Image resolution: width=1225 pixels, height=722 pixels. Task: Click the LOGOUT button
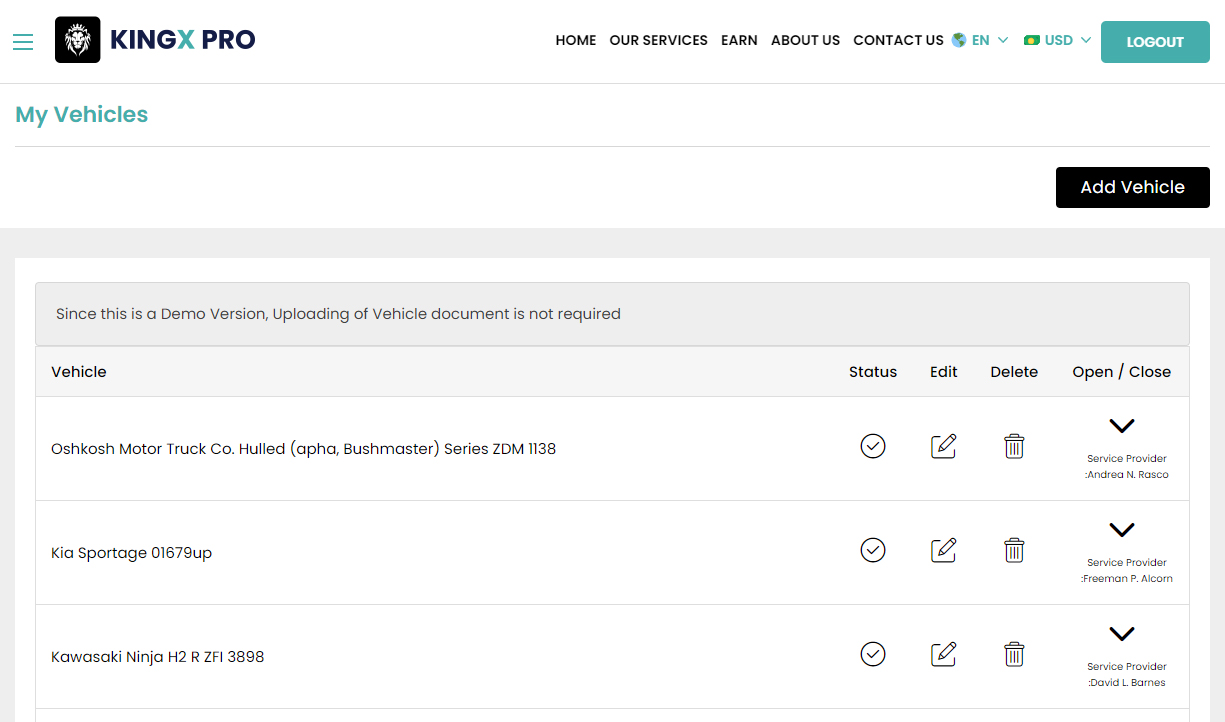pos(1155,42)
